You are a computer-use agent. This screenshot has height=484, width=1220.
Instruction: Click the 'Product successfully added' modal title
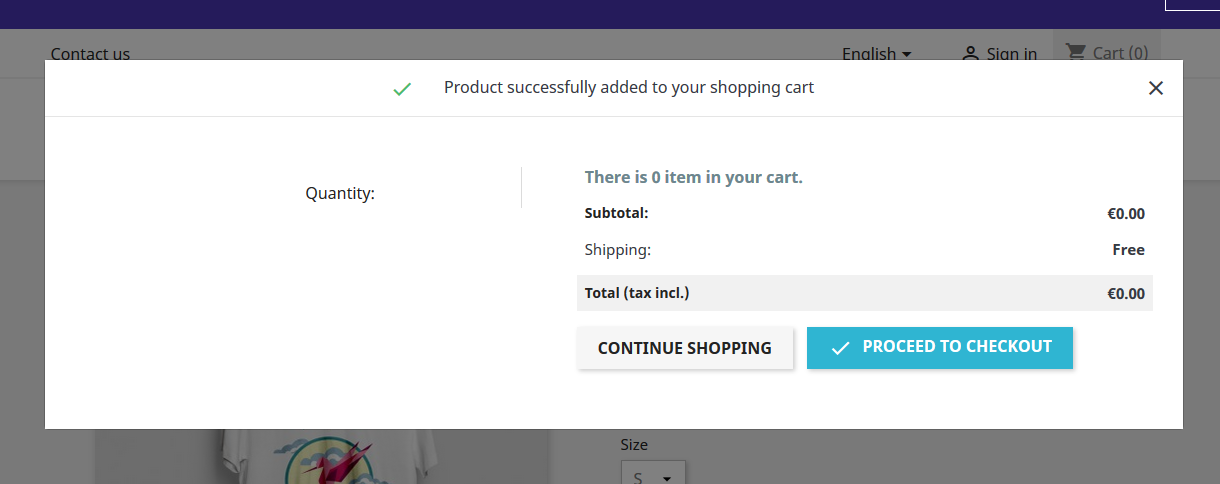628,88
